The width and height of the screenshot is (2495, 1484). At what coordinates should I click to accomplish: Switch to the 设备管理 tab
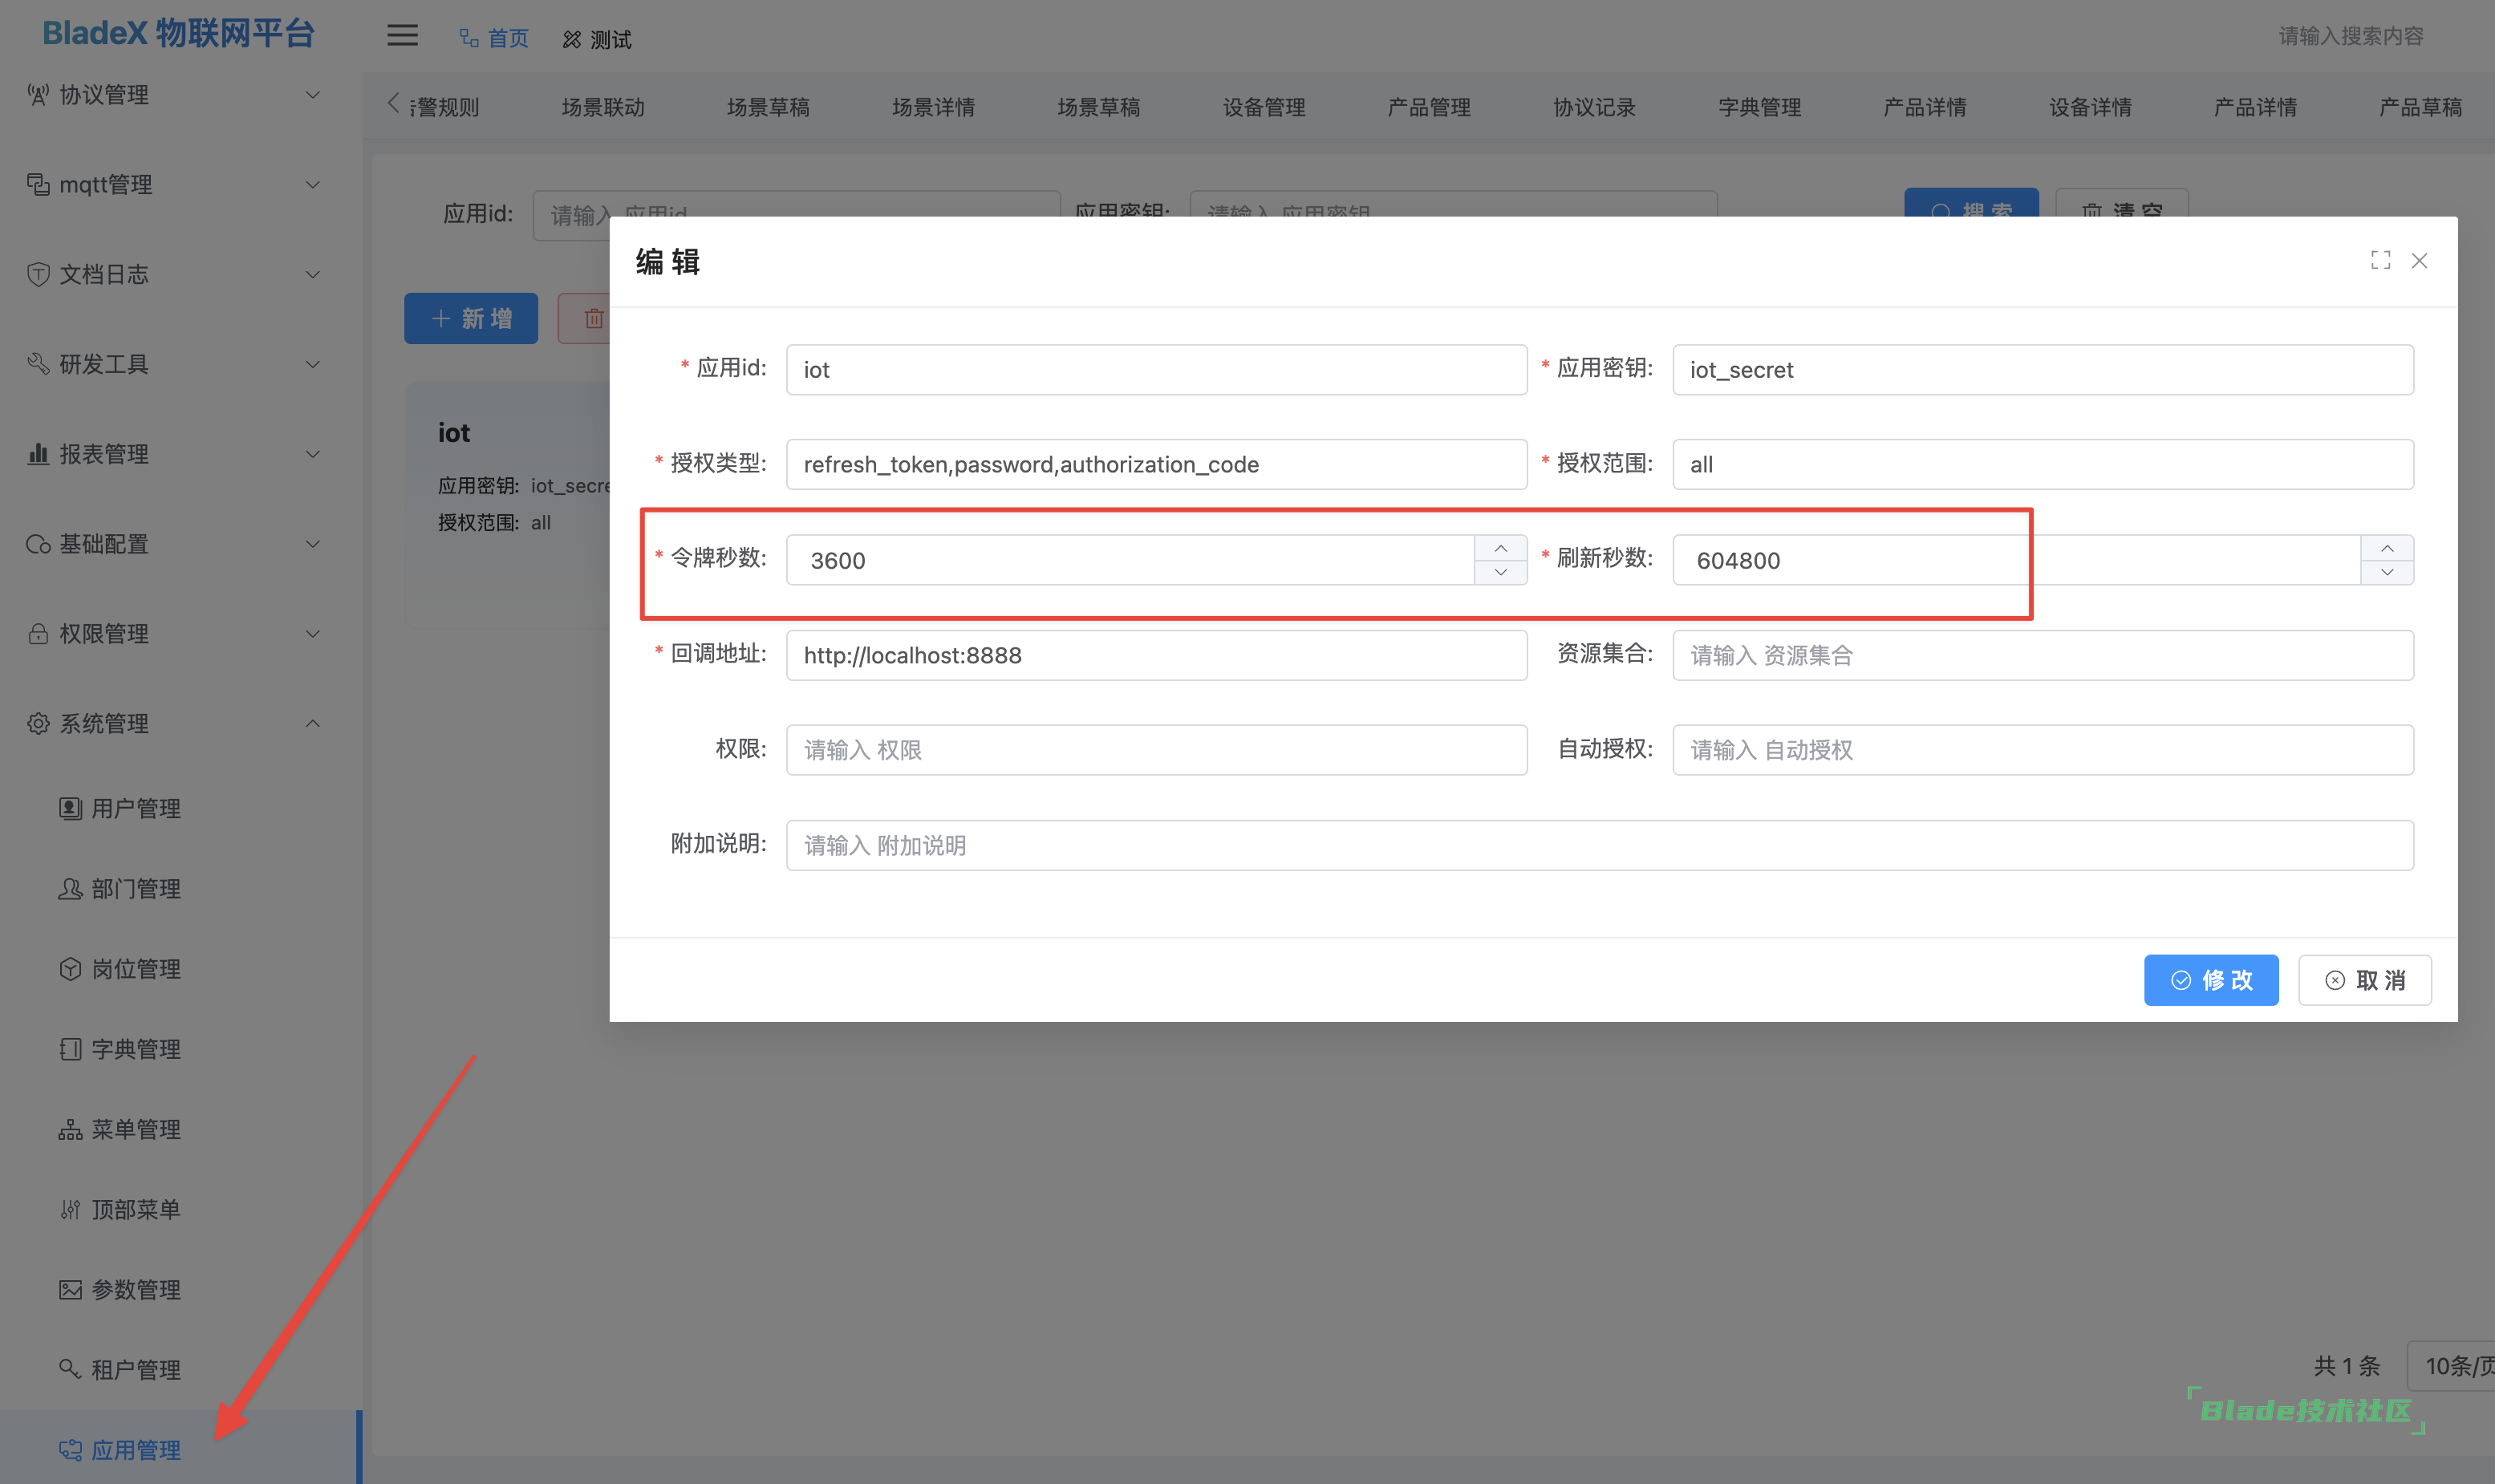[1263, 107]
